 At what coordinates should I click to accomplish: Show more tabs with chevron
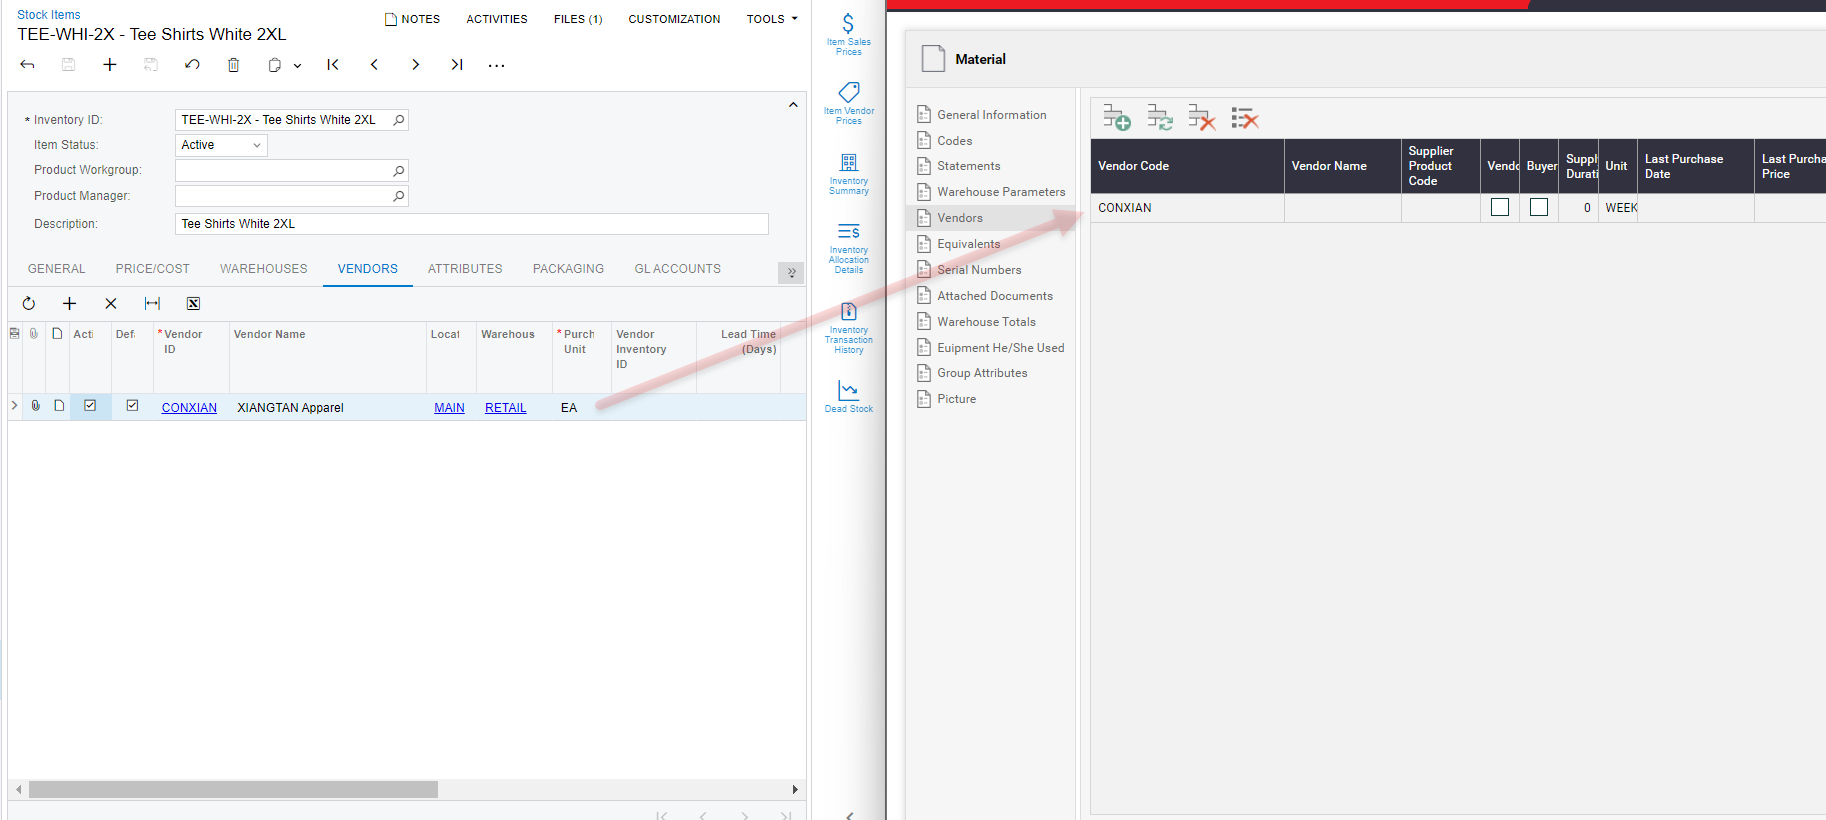click(x=791, y=273)
